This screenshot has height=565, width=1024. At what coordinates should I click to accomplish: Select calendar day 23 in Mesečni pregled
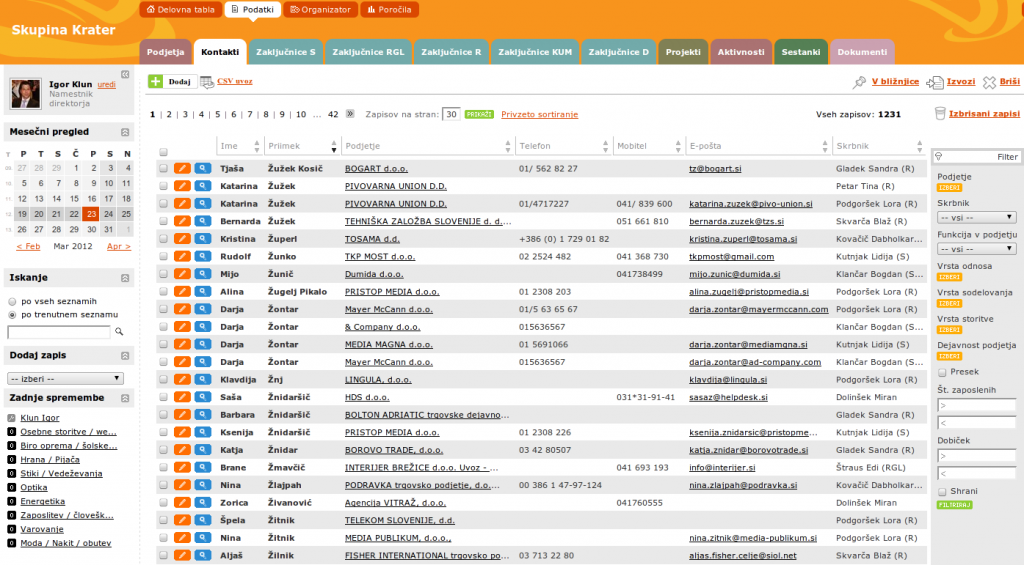click(91, 214)
